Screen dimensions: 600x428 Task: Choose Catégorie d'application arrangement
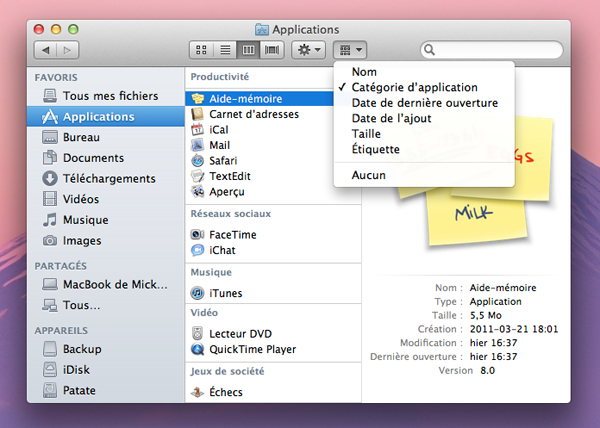(x=424, y=88)
